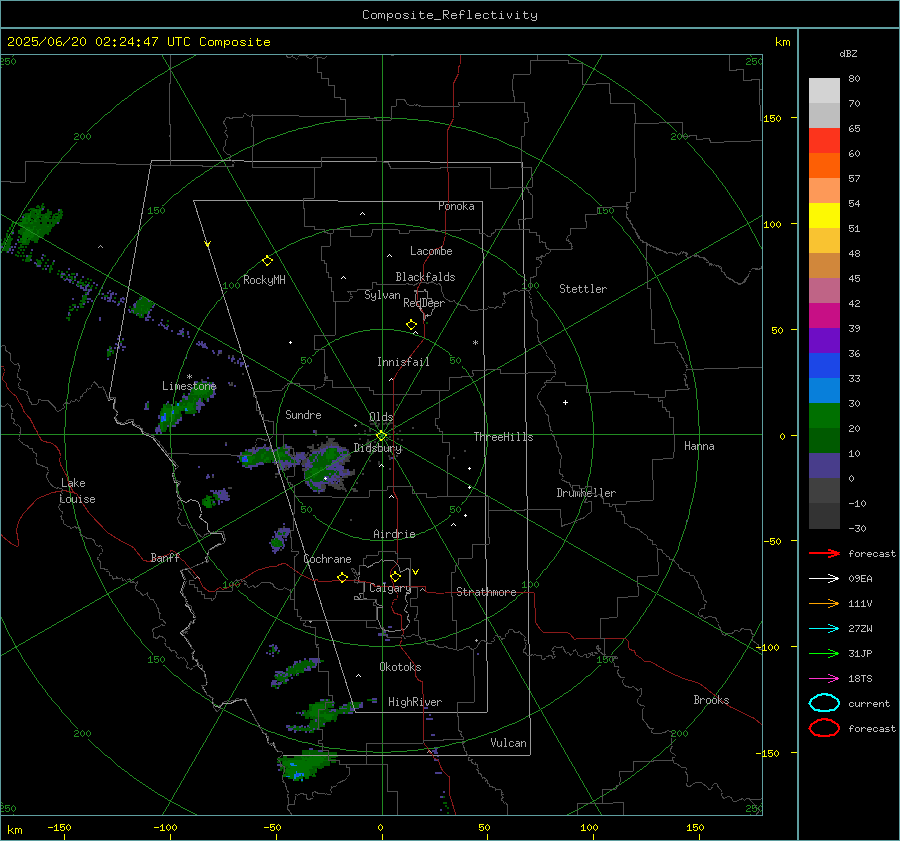The width and height of the screenshot is (900, 841).
Task: Click the yellow diamond marker beside RockyMH
Action: click(x=267, y=261)
